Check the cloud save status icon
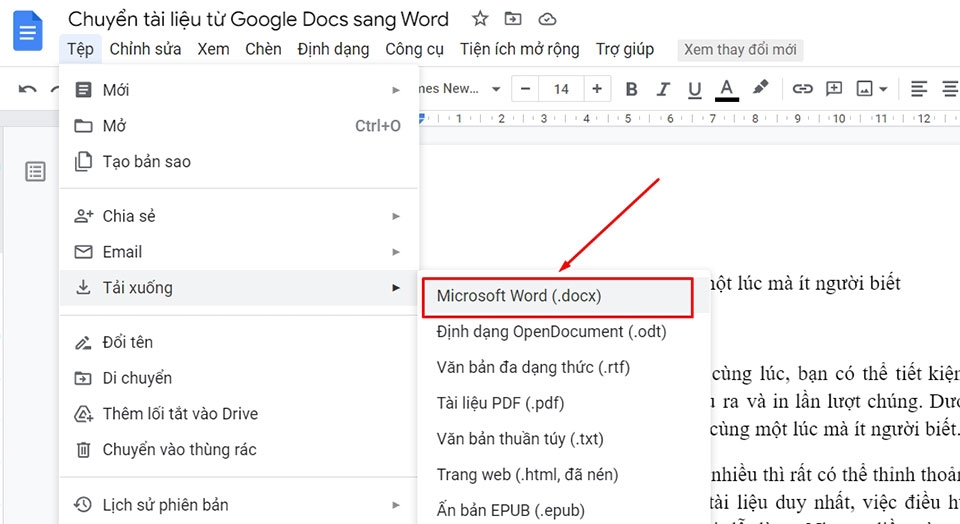 tap(547, 20)
